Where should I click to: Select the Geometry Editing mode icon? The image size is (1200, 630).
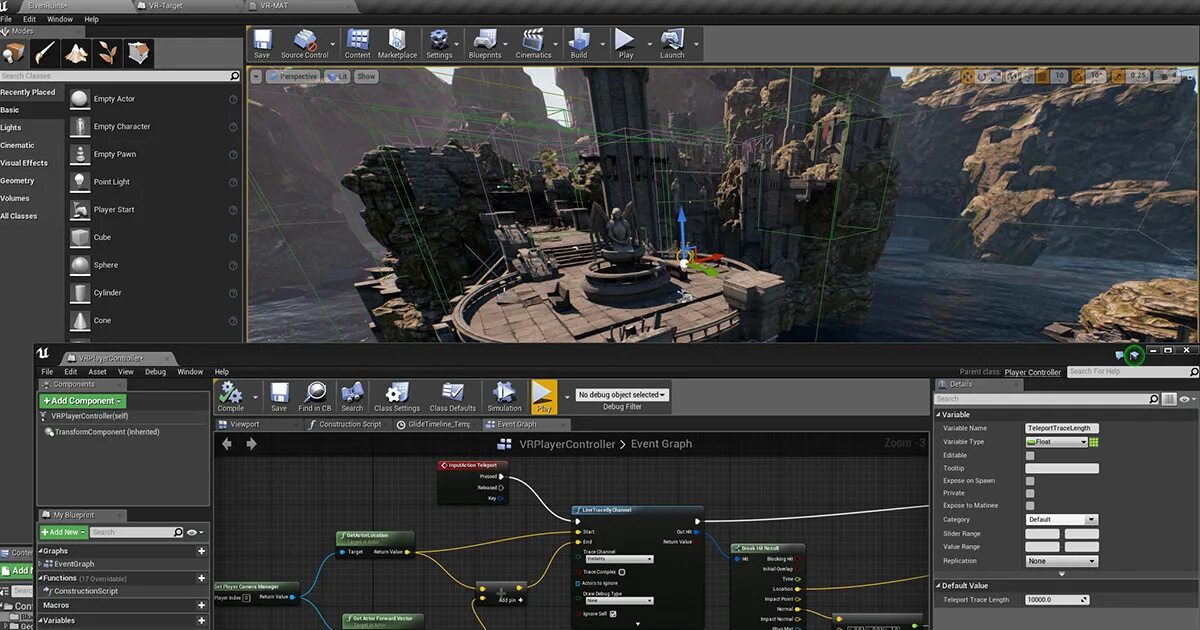139,52
